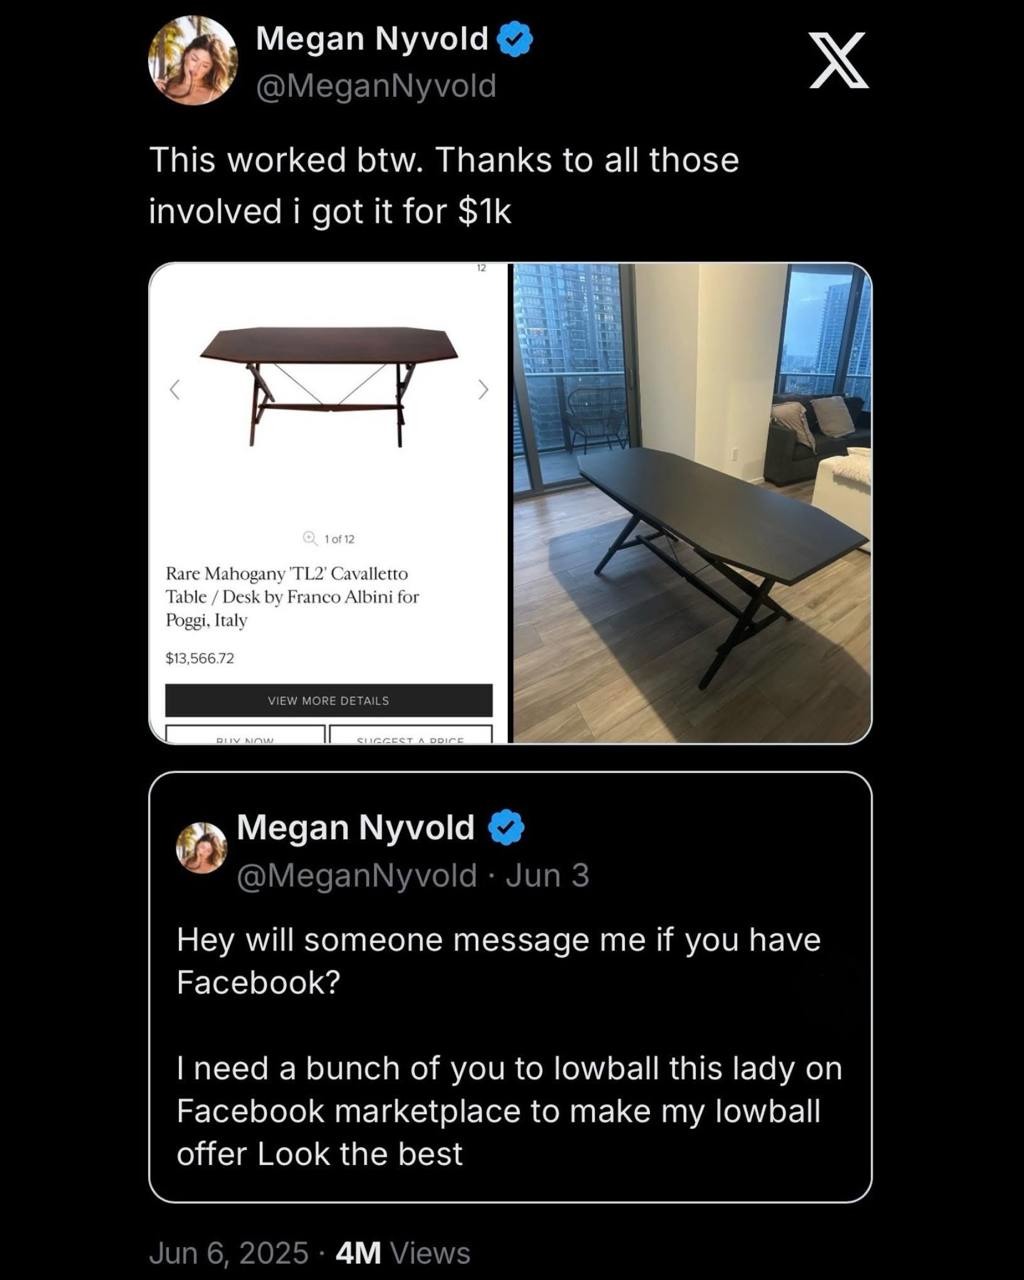This screenshot has width=1024, height=1280.
Task: Click the verified badge in the quoted tweet
Action: tap(507, 828)
